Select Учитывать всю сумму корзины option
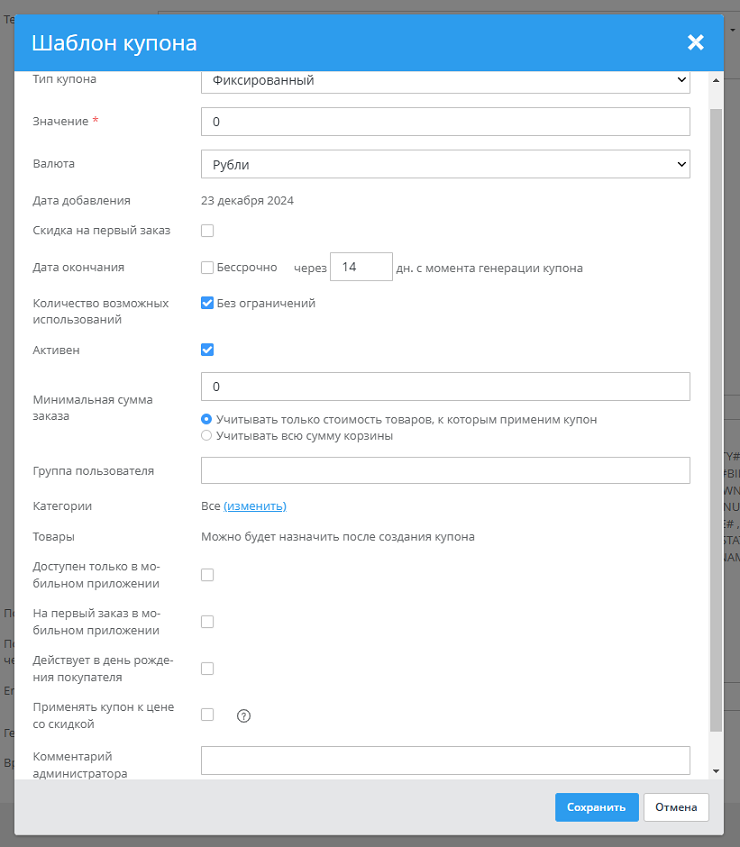 (x=207, y=436)
